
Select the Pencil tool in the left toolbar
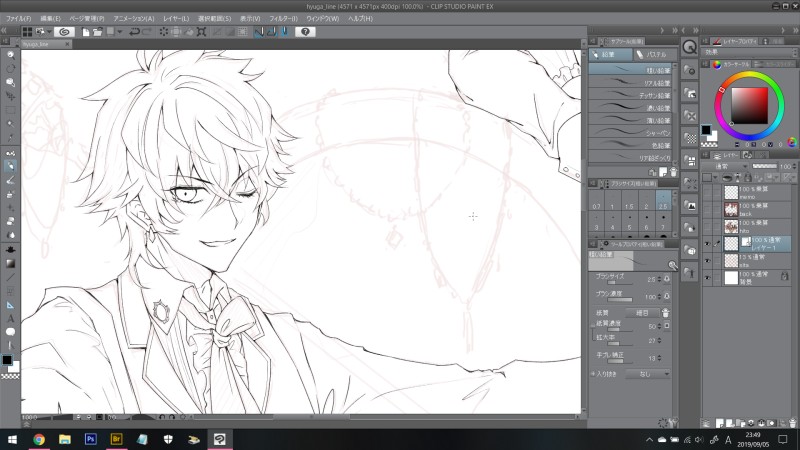click(x=10, y=166)
